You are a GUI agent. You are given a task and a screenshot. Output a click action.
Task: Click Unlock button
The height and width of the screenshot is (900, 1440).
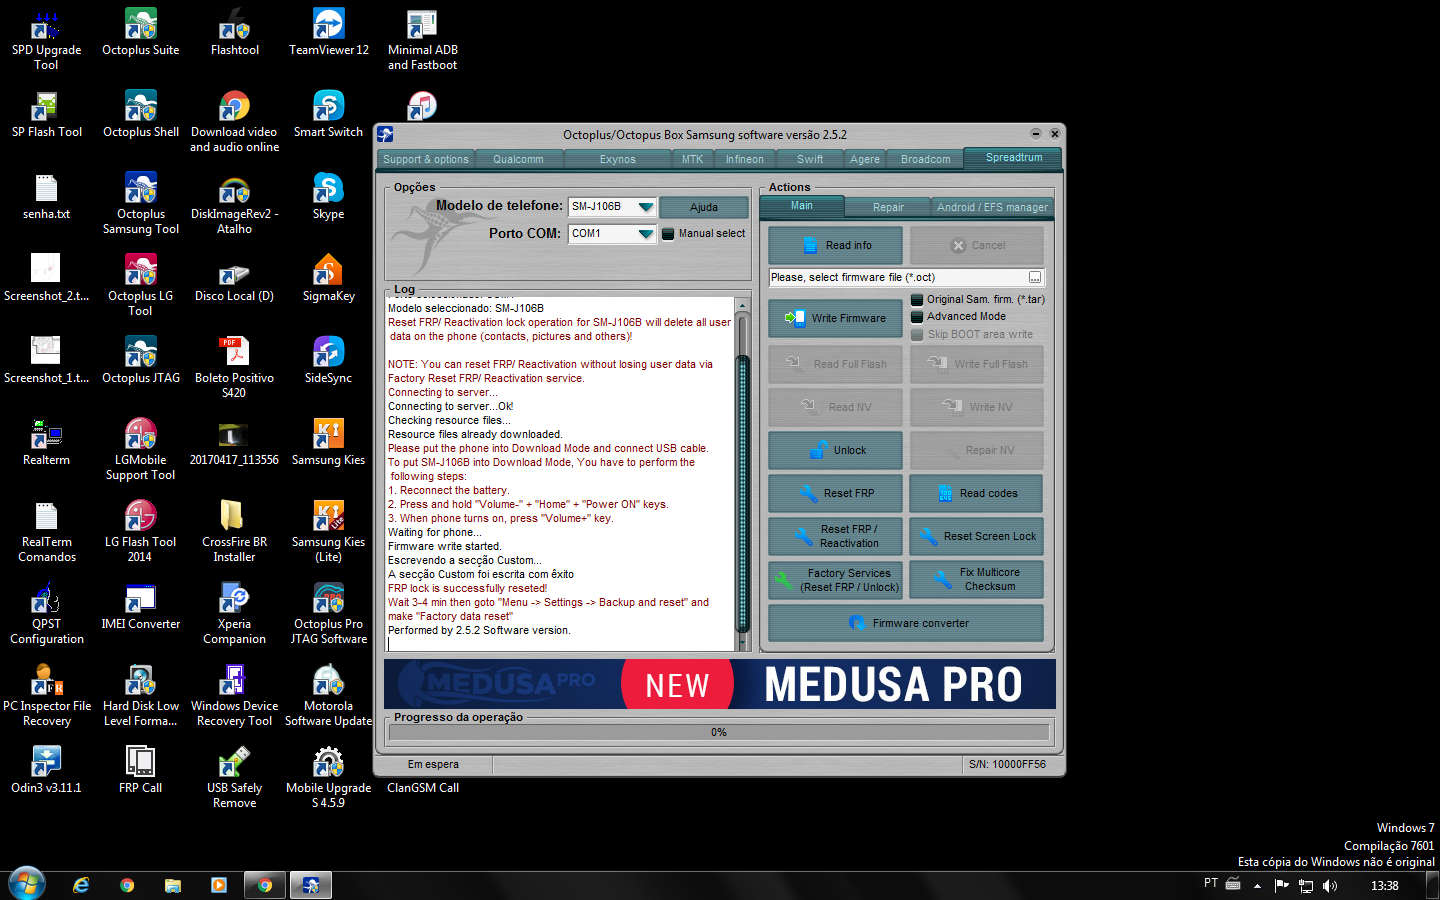pyautogui.click(x=836, y=450)
